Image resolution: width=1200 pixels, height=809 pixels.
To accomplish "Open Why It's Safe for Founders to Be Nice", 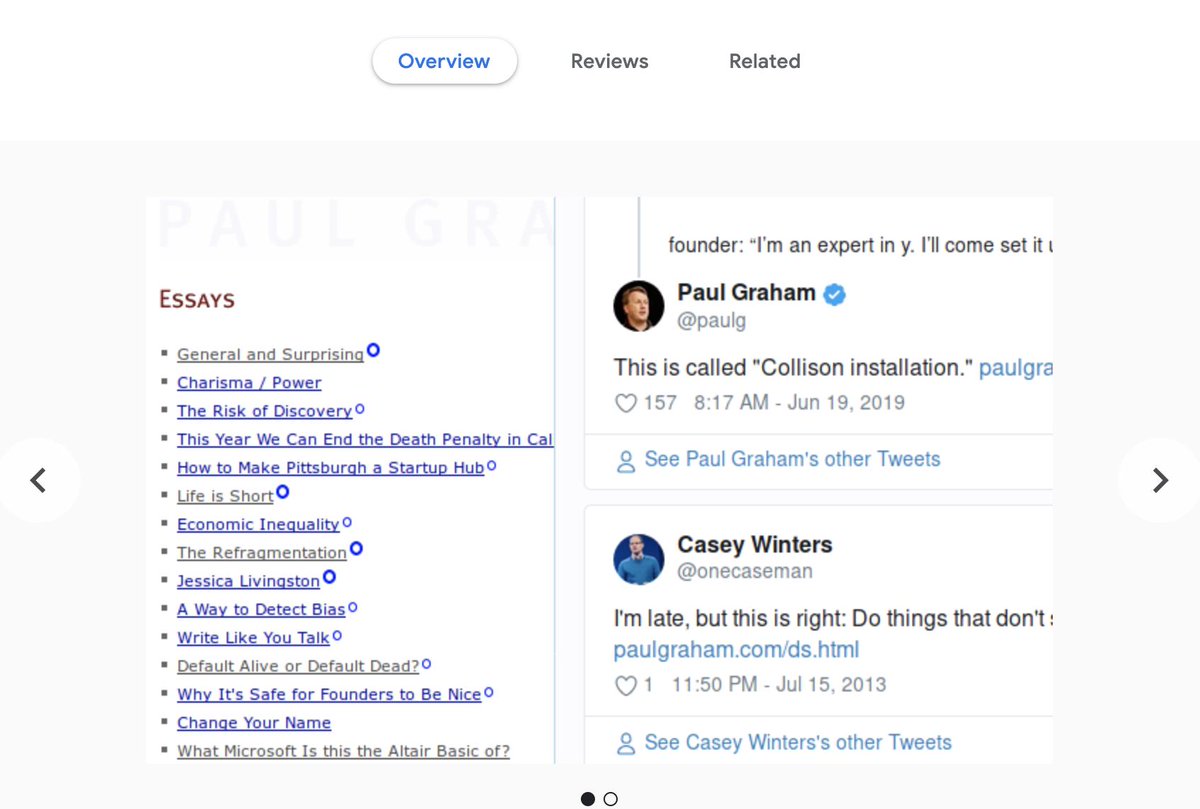I will tap(329, 694).
